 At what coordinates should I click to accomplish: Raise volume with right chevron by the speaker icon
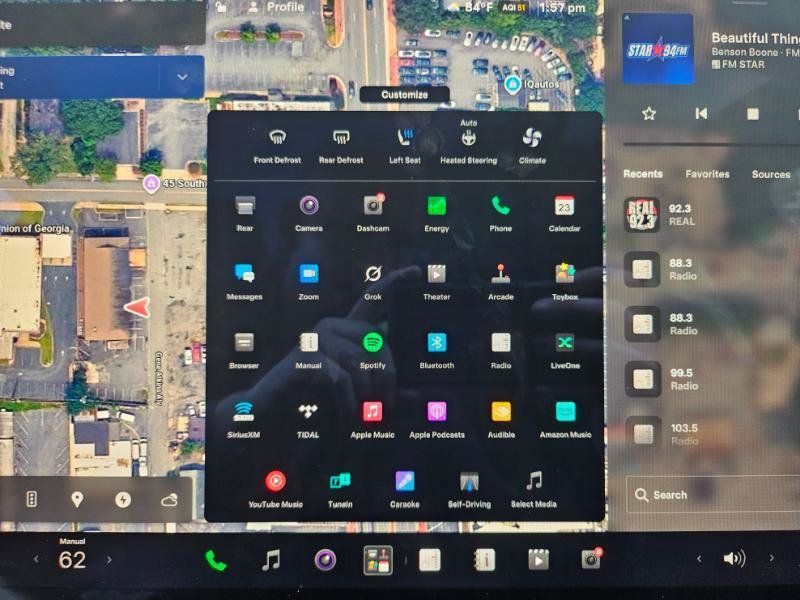pyautogui.click(x=771, y=558)
